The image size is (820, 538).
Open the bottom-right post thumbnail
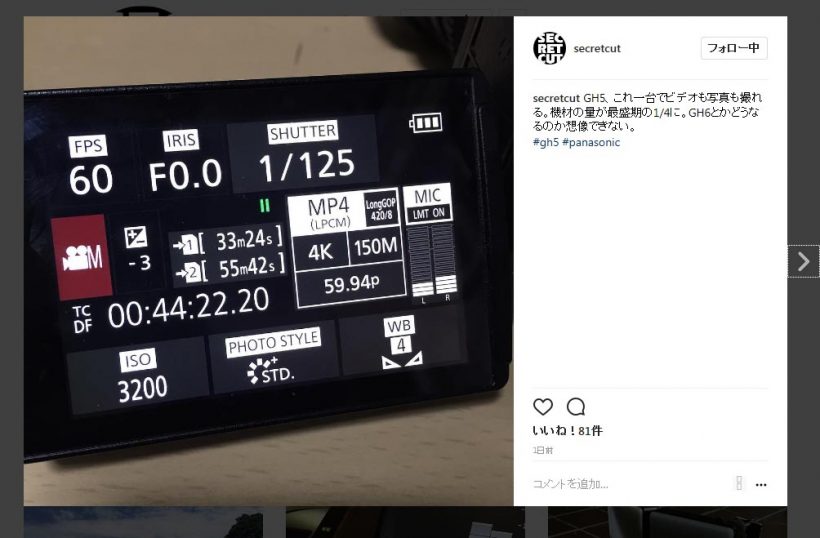667,522
